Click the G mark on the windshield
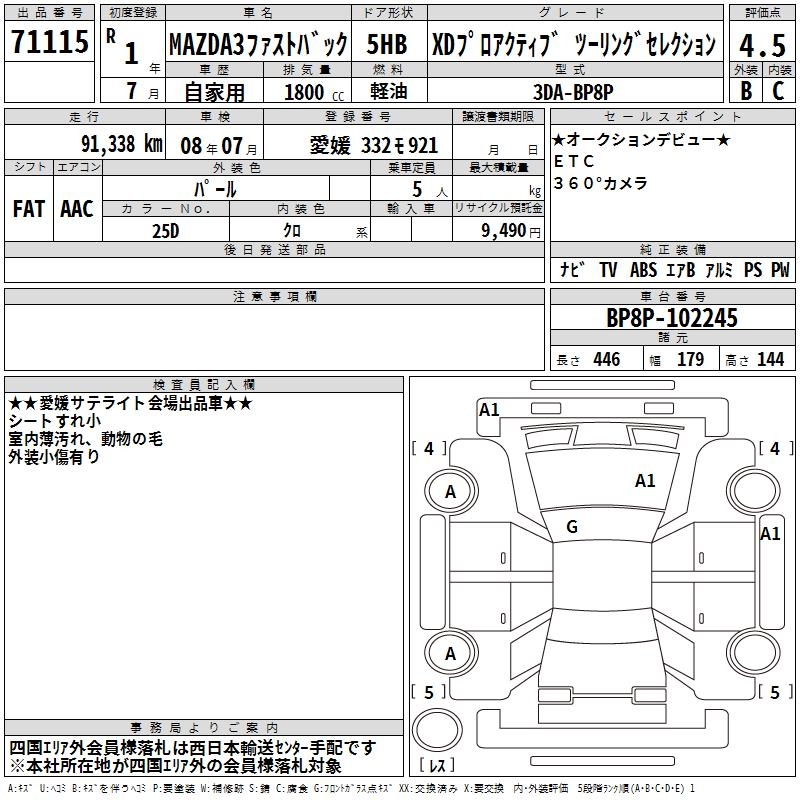The width and height of the screenshot is (800, 800). click(x=572, y=527)
